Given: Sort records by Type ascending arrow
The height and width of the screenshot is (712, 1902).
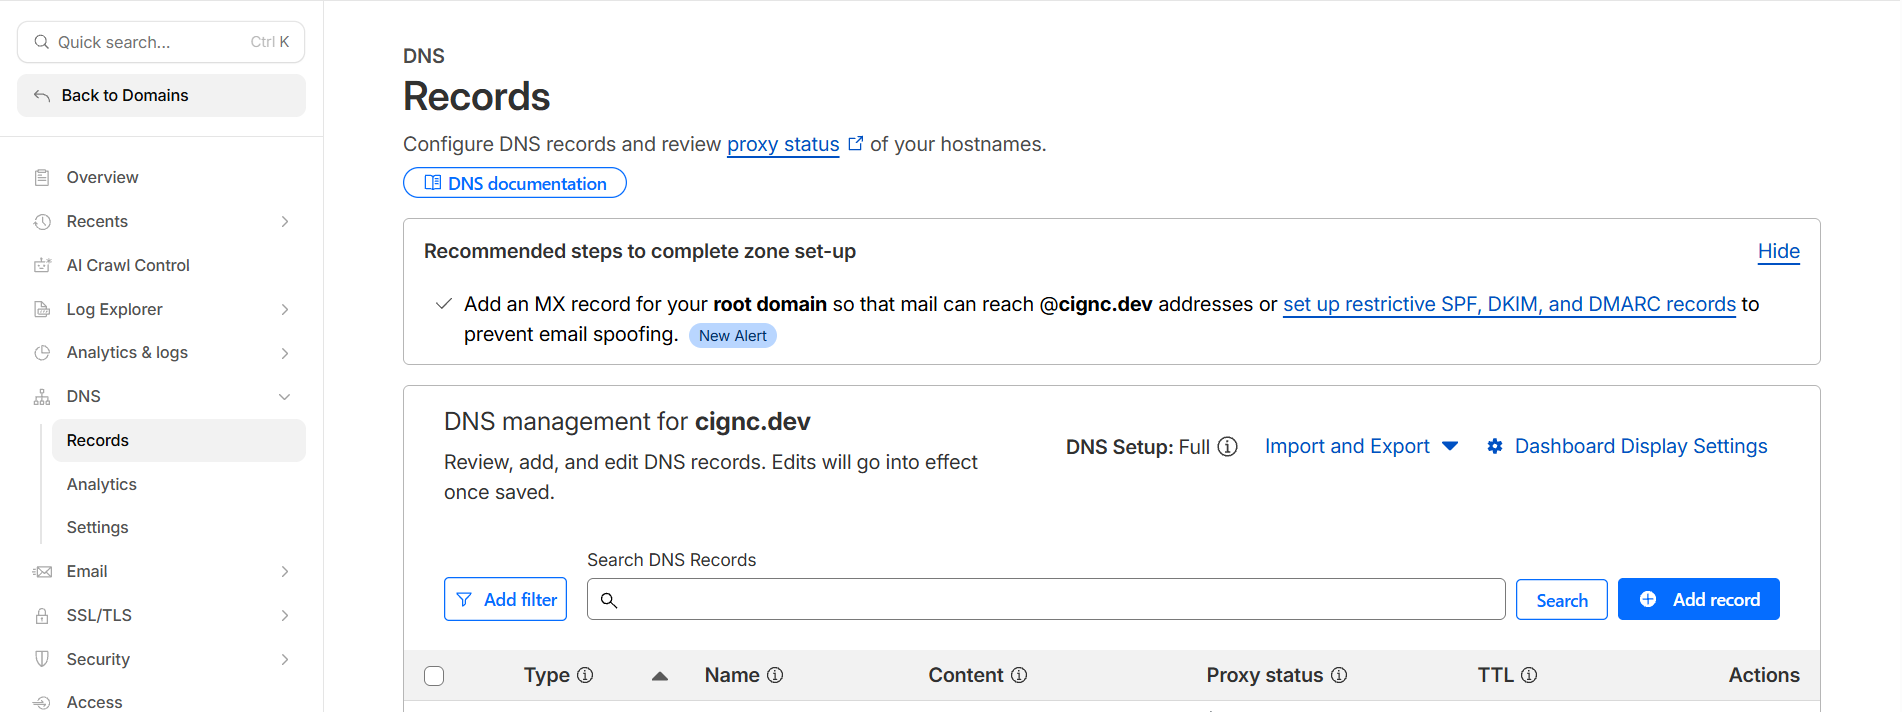Looking at the screenshot, I should [660, 677].
